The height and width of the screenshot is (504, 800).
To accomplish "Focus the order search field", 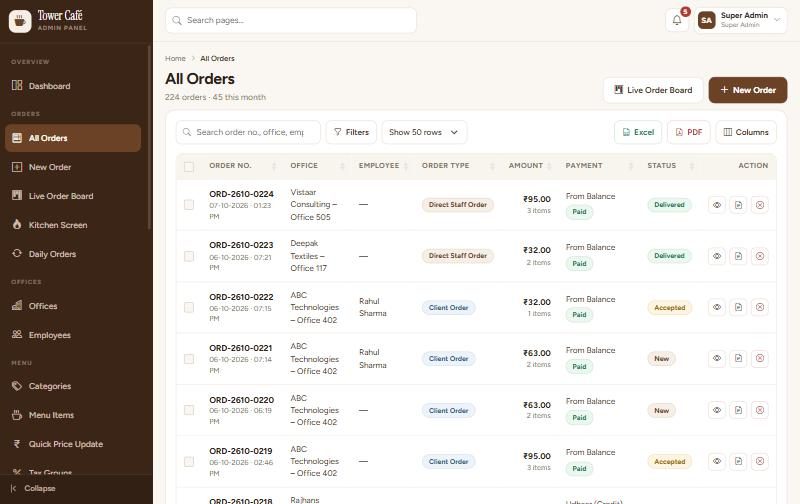I will click(x=248, y=132).
